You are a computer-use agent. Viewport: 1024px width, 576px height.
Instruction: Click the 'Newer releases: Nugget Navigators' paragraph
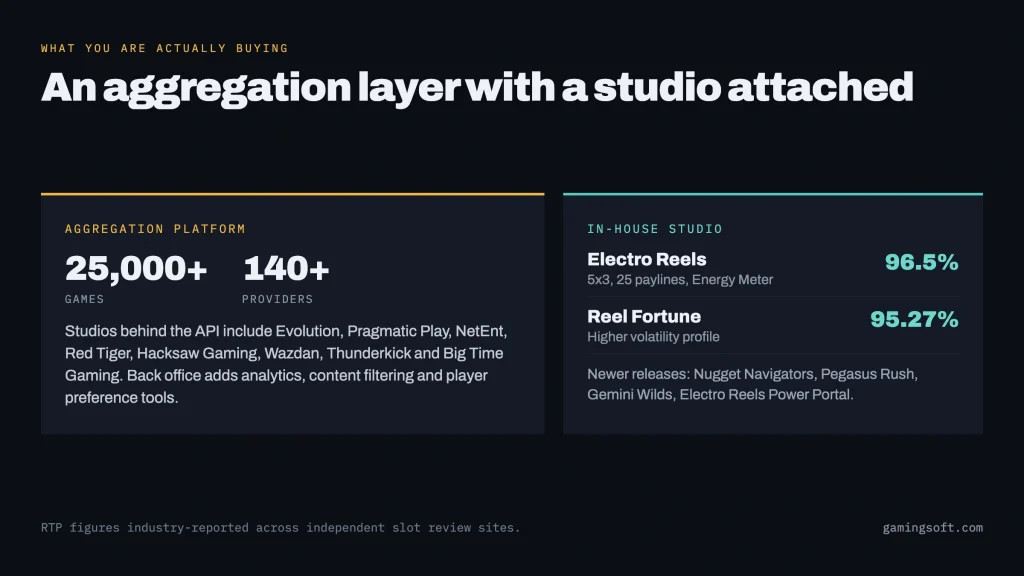pos(752,384)
